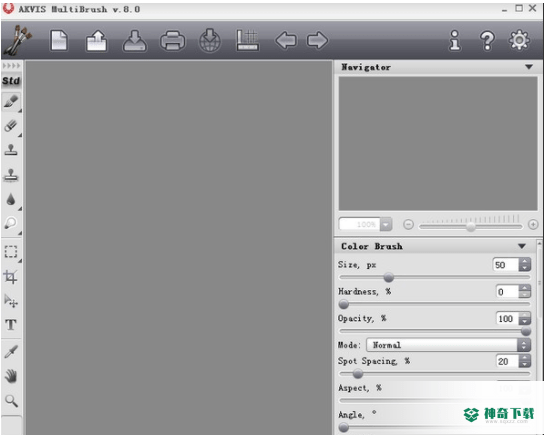Pick the Crop tool

pyautogui.click(x=10, y=277)
